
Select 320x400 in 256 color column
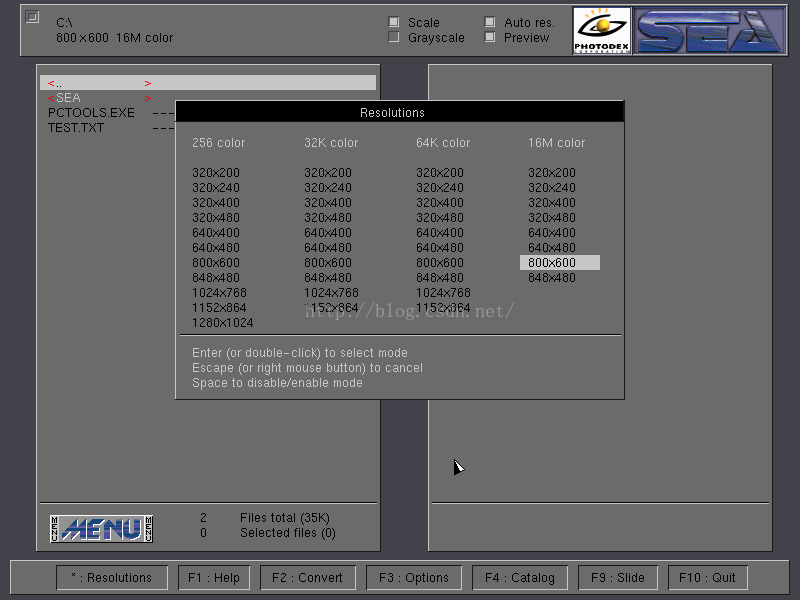tap(216, 203)
